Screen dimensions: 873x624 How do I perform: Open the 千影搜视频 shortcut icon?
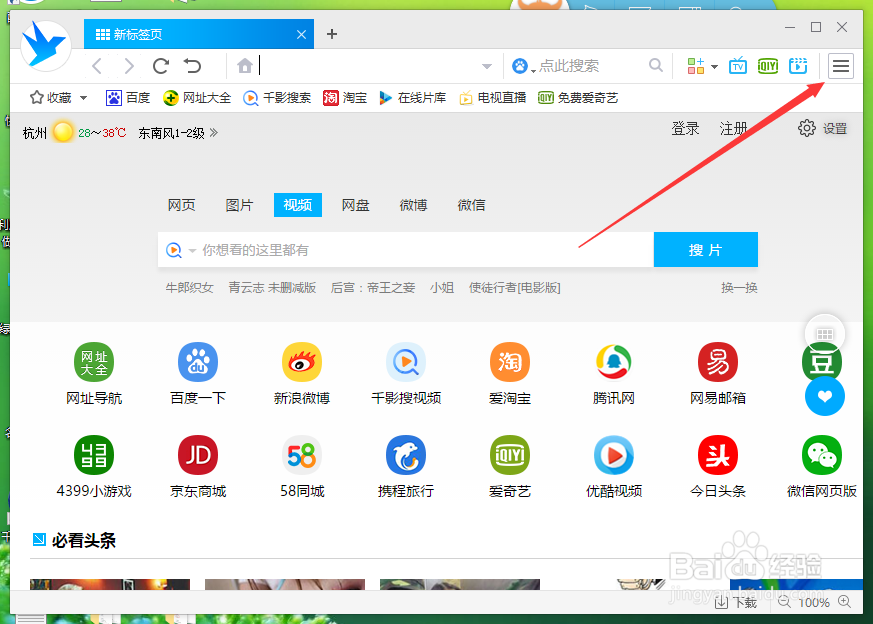point(406,362)
